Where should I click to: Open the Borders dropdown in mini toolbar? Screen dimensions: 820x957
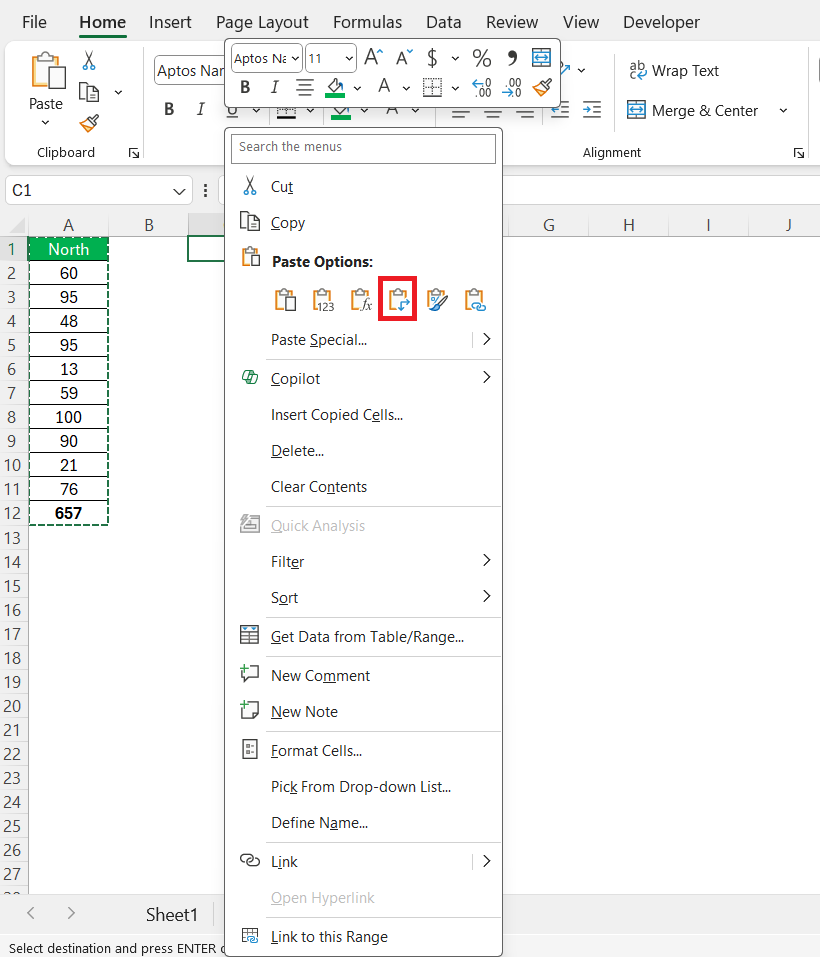click(x=455, y=88)
